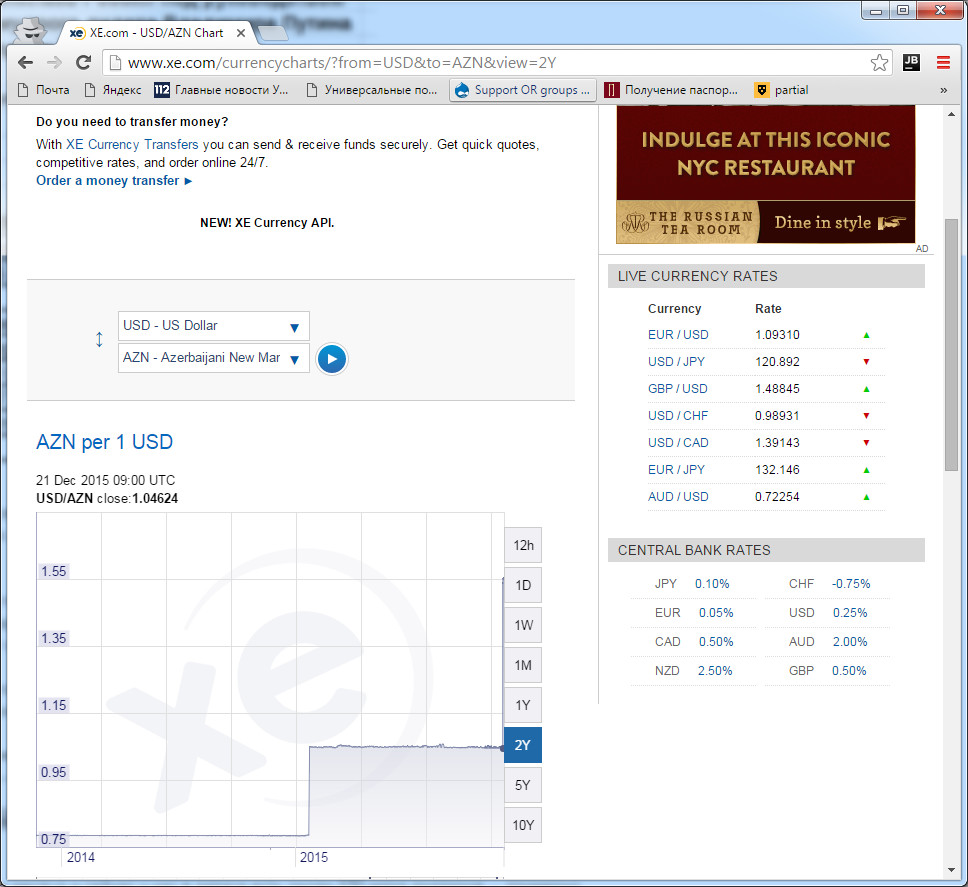This screenshot has height=887, width=968.
Task: Open the EUR / USD live rate
Action: click(x=678, y=335)
